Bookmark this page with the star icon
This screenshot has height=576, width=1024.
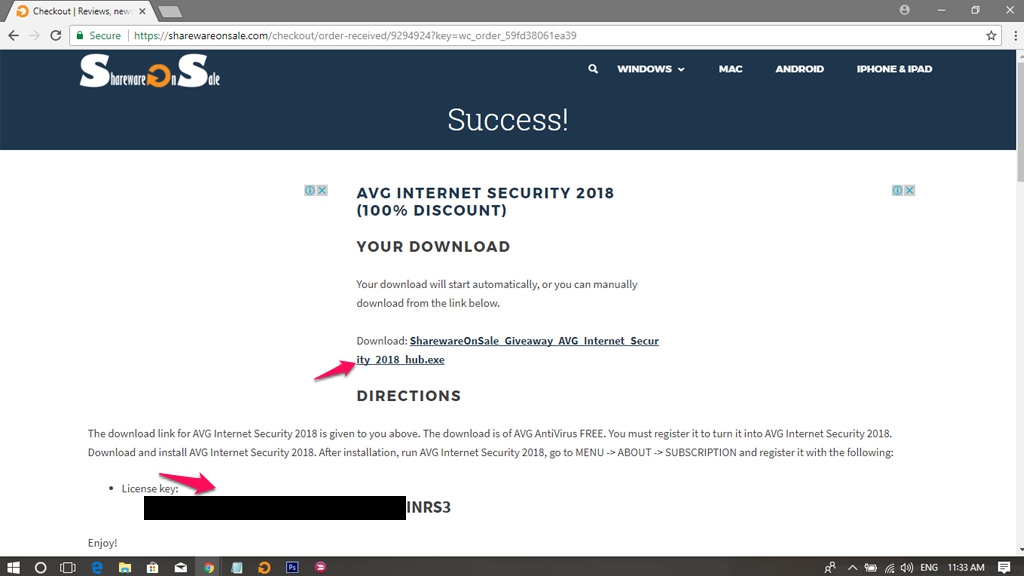[x=991, y=35]
